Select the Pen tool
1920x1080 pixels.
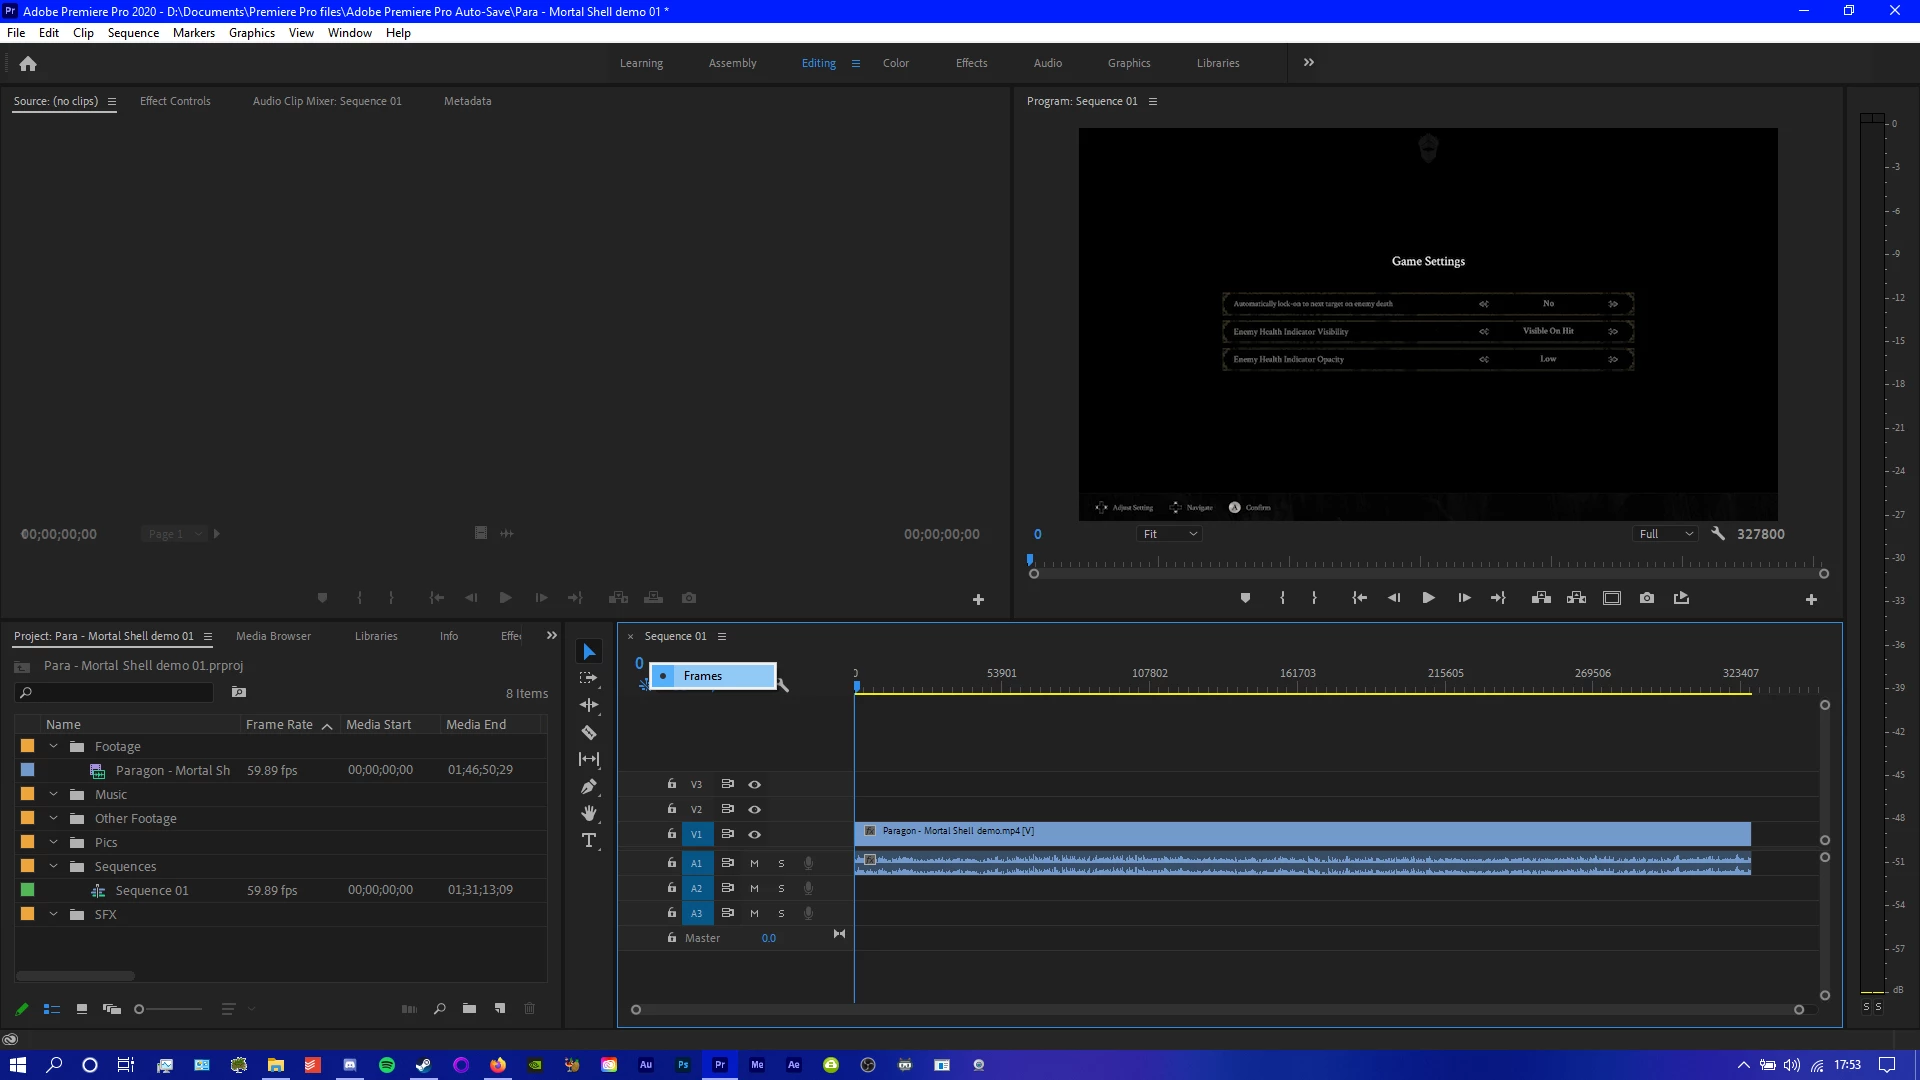[x=589, y=787]
